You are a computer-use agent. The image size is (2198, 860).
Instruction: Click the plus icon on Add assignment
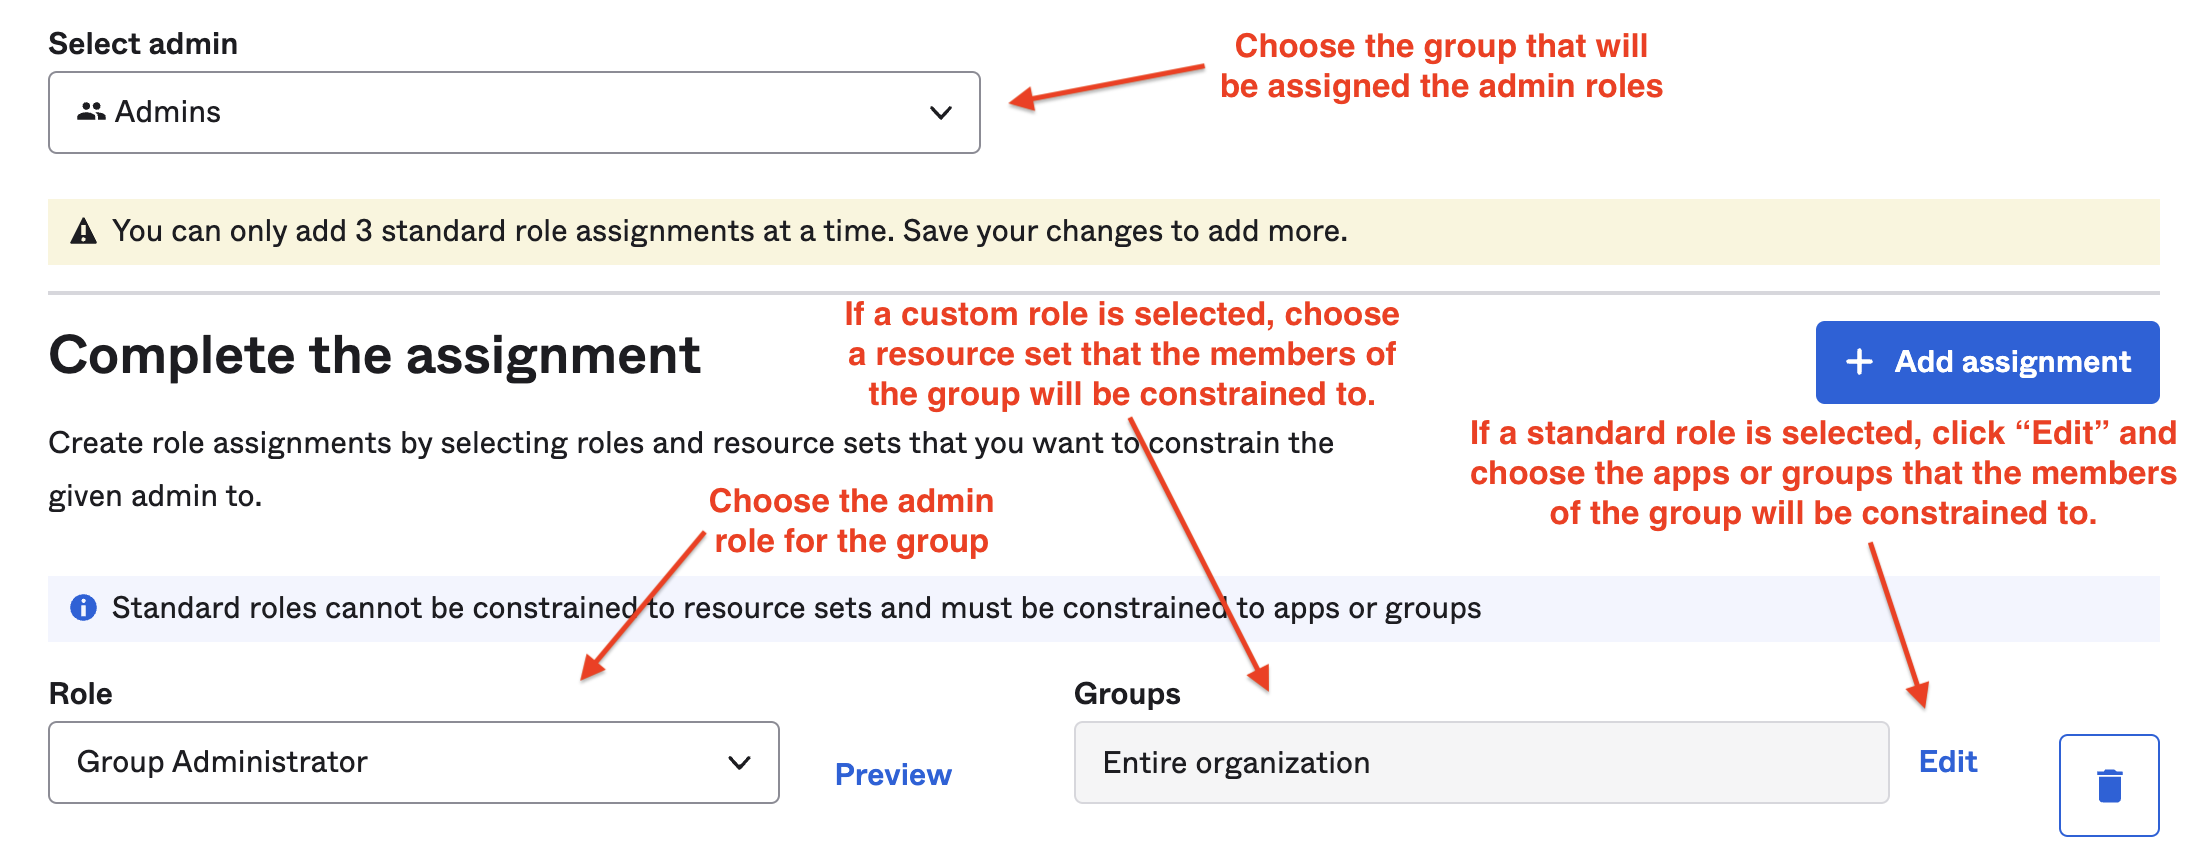pos(1858,362)
